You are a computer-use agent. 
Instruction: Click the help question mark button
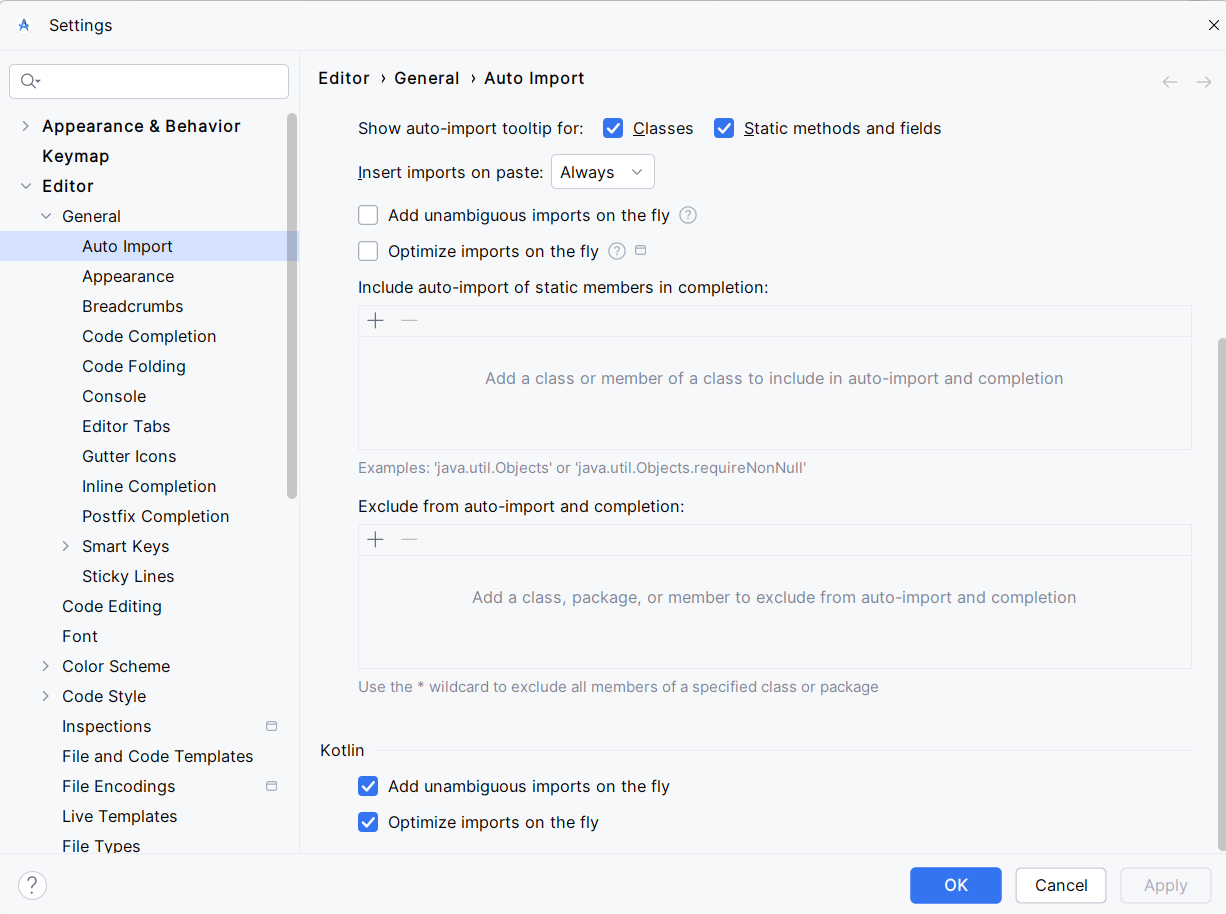point(32,885)
